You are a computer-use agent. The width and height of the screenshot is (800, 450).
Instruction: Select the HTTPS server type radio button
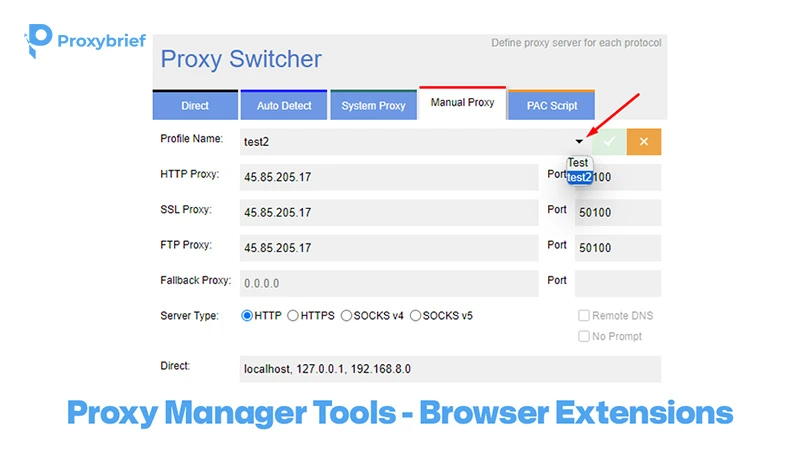293,316
